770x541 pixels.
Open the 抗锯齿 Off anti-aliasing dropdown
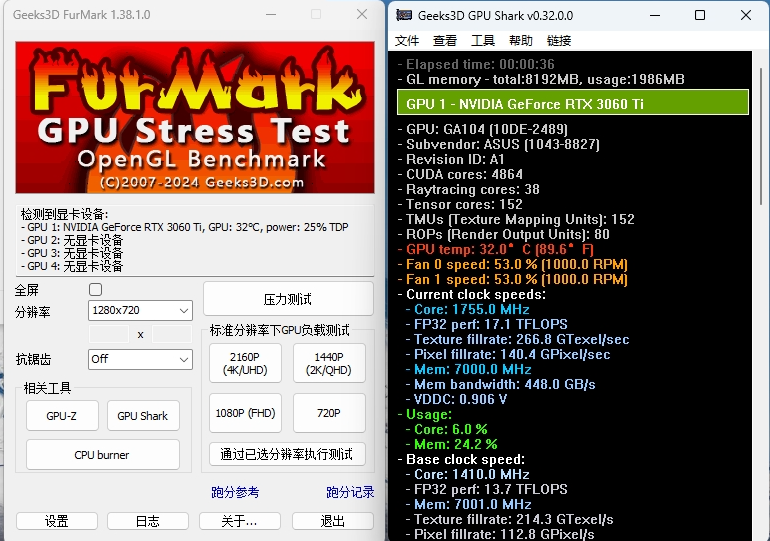click(140, 359)
